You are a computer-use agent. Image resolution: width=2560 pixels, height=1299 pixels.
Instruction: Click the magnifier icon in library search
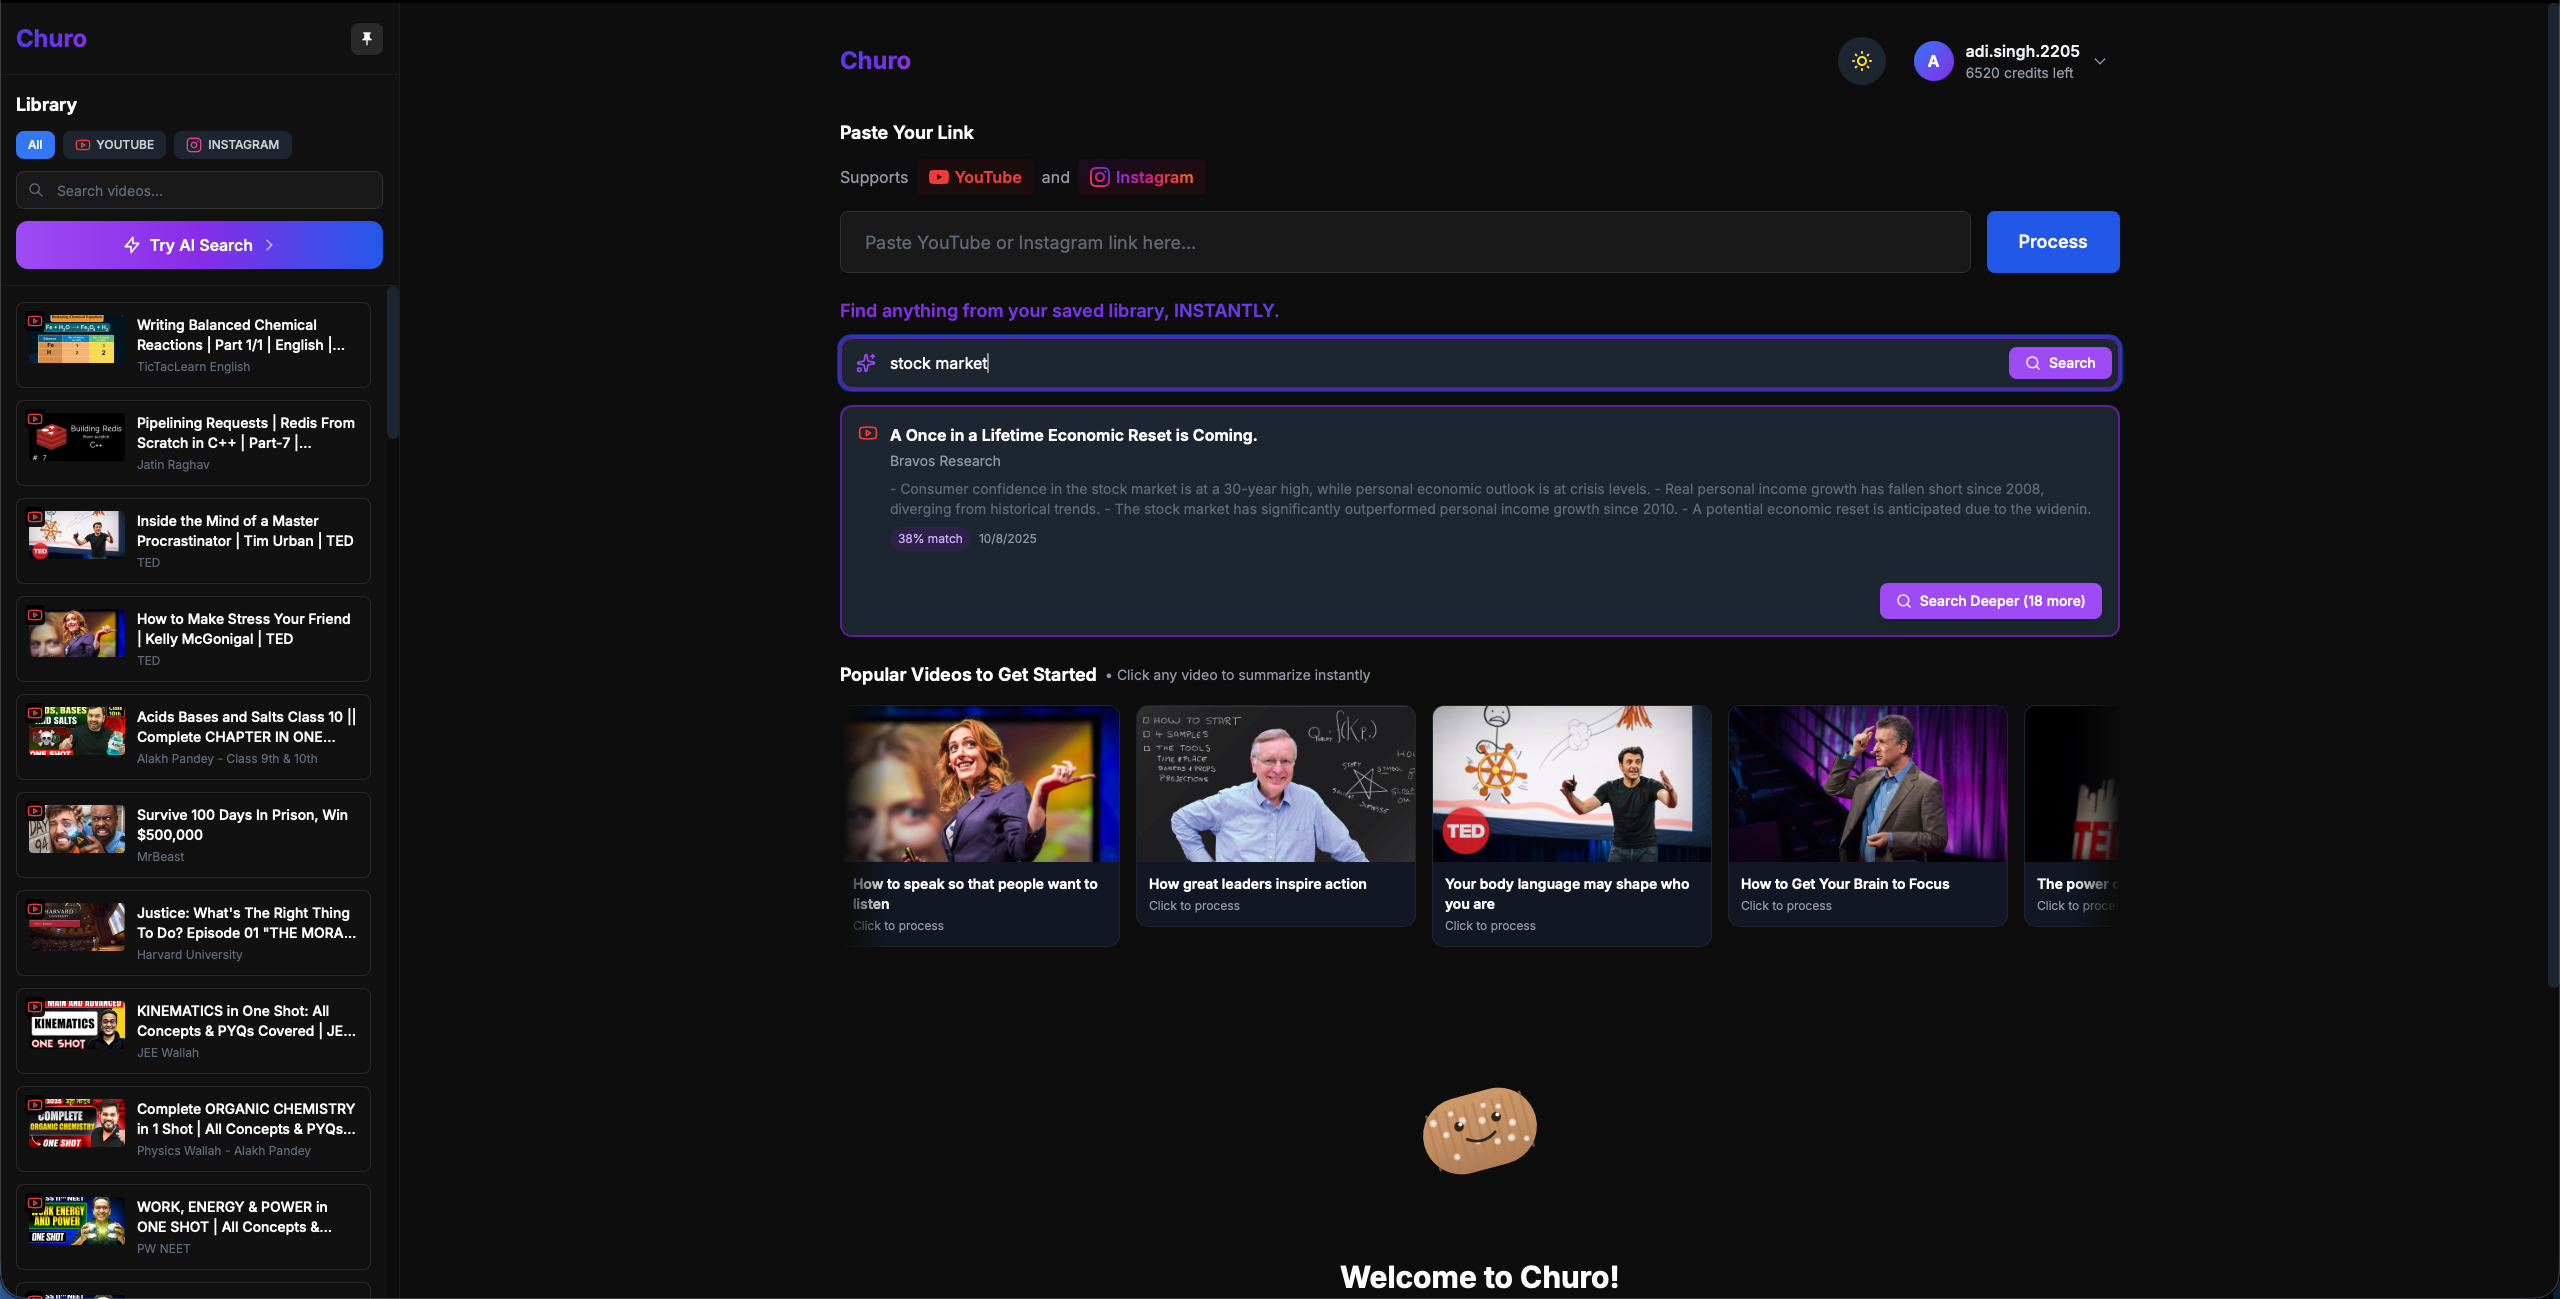tap(37, 190)
